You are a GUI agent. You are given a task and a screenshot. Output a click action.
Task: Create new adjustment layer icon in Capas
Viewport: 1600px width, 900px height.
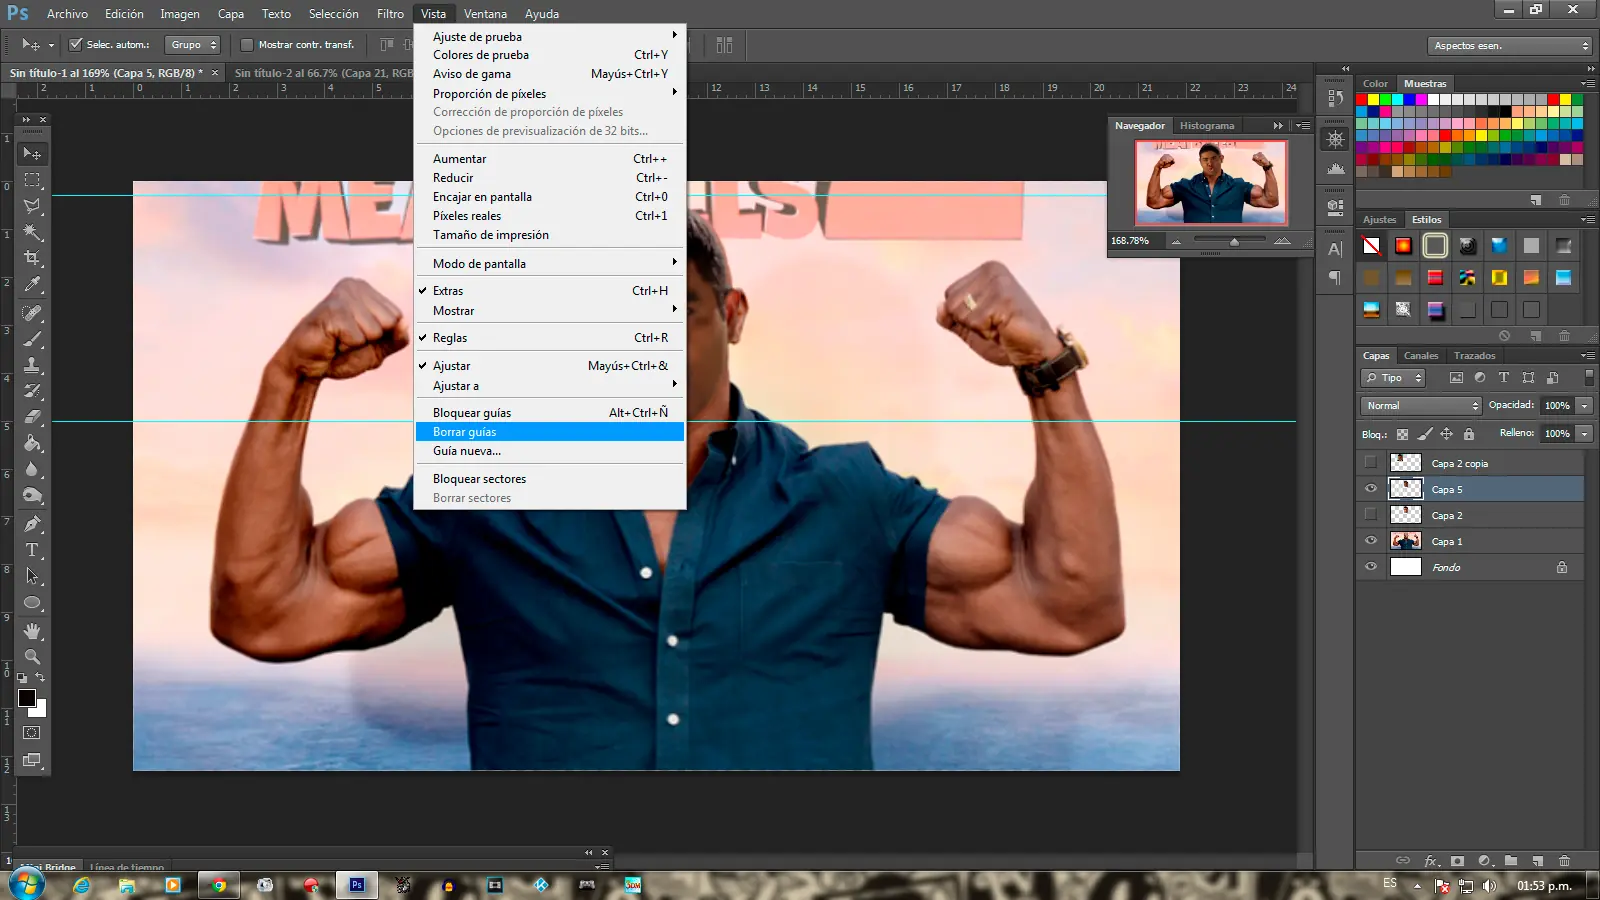coord(1485,861)
